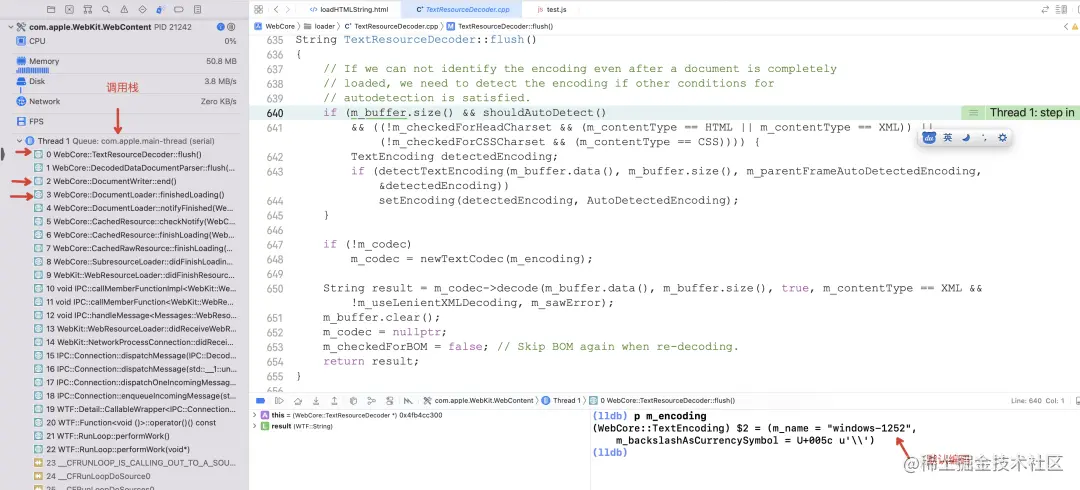Image resolution: width=1080 pixels, height=490 pixels.
Task: Open Debug View Hierarchy button
Action: click(x=353, y=400)
